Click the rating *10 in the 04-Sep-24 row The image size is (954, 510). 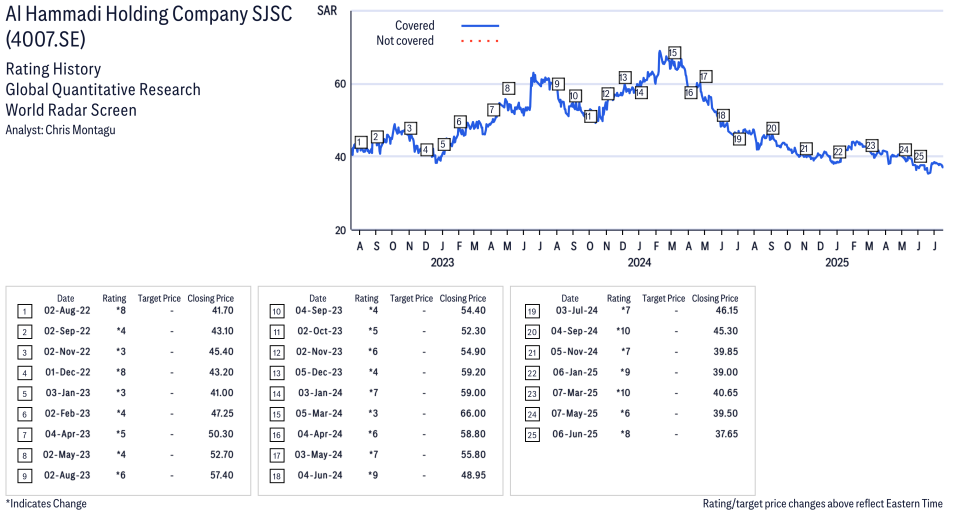[x=622, y=331]
